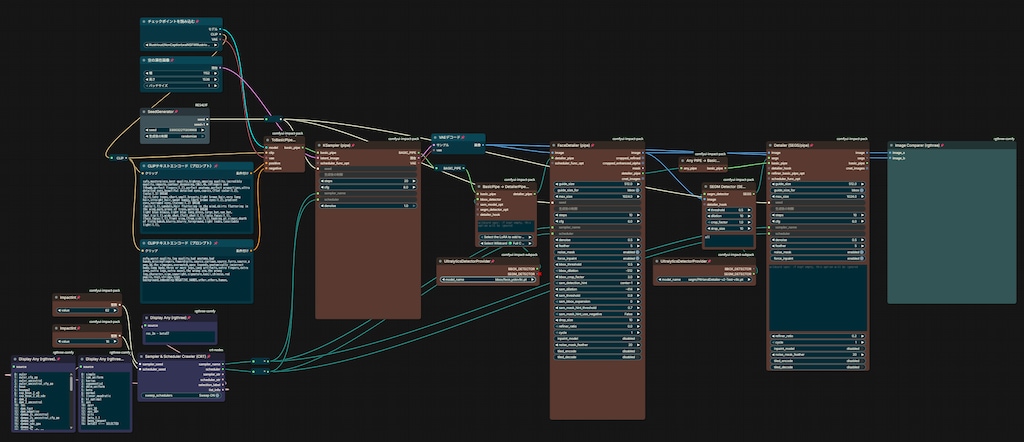Increase steps with right arrow in KSampler (pipe)
This screenshot has width=1024, height=442.
coord(413,181)
